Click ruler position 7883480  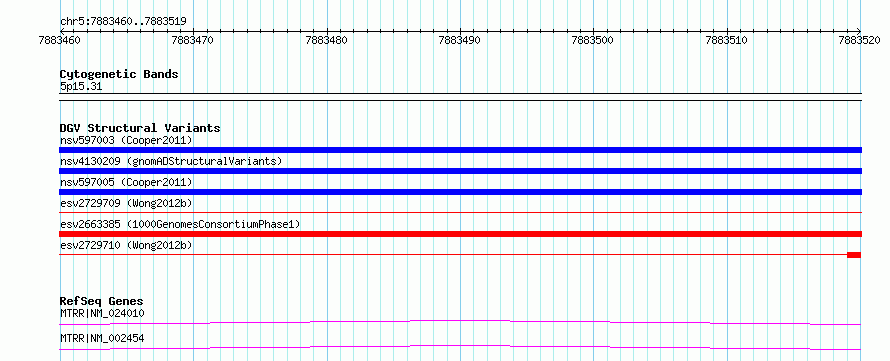[326, 40]
